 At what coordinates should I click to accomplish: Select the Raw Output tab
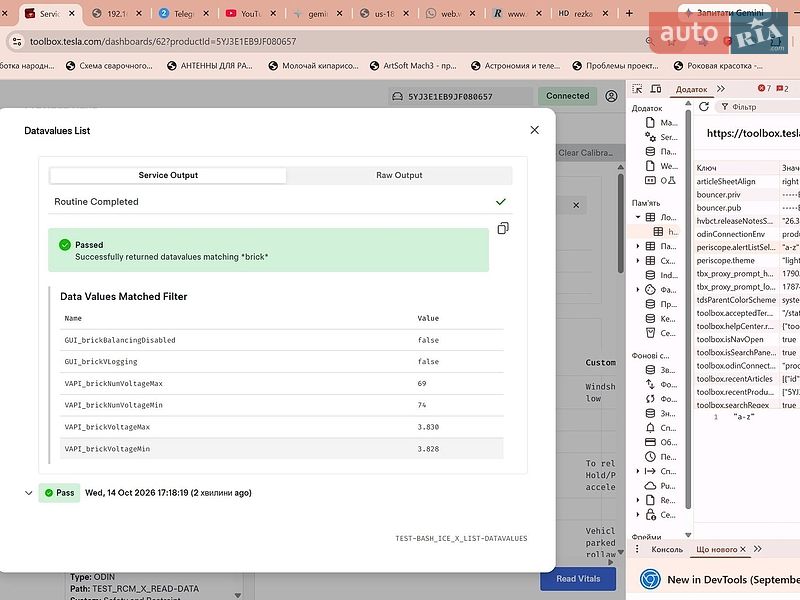click(x=399, y=175)
